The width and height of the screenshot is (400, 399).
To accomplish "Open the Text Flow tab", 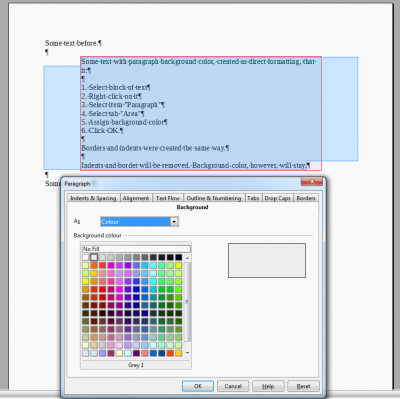I will 168,198.
